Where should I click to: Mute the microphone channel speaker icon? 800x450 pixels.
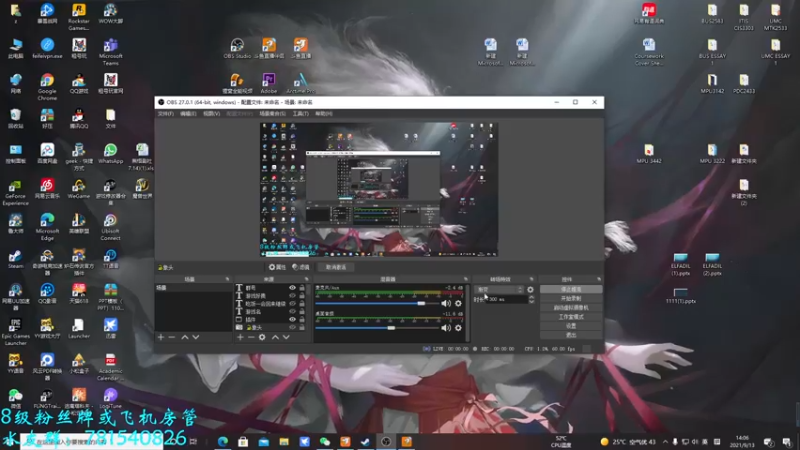click(446, 304)
